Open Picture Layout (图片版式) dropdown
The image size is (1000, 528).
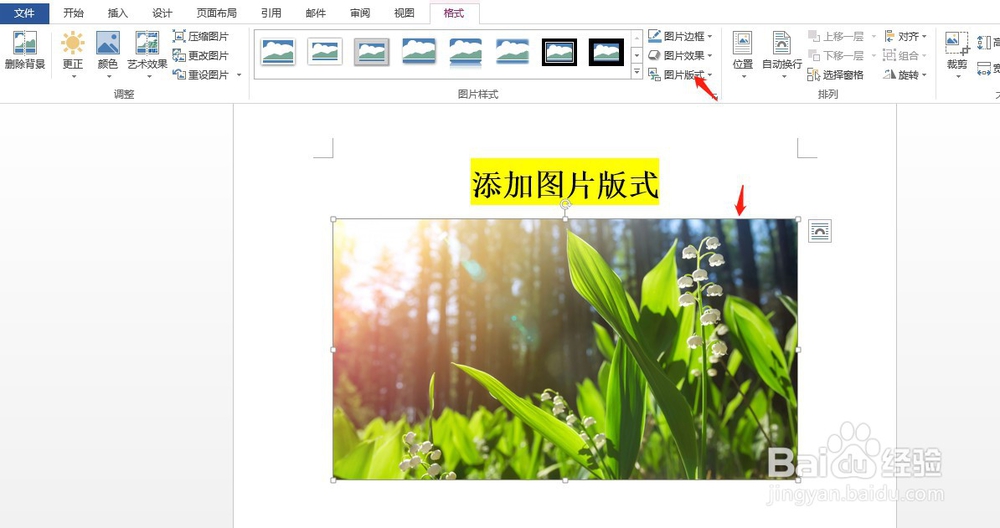(x=680, y=75)
